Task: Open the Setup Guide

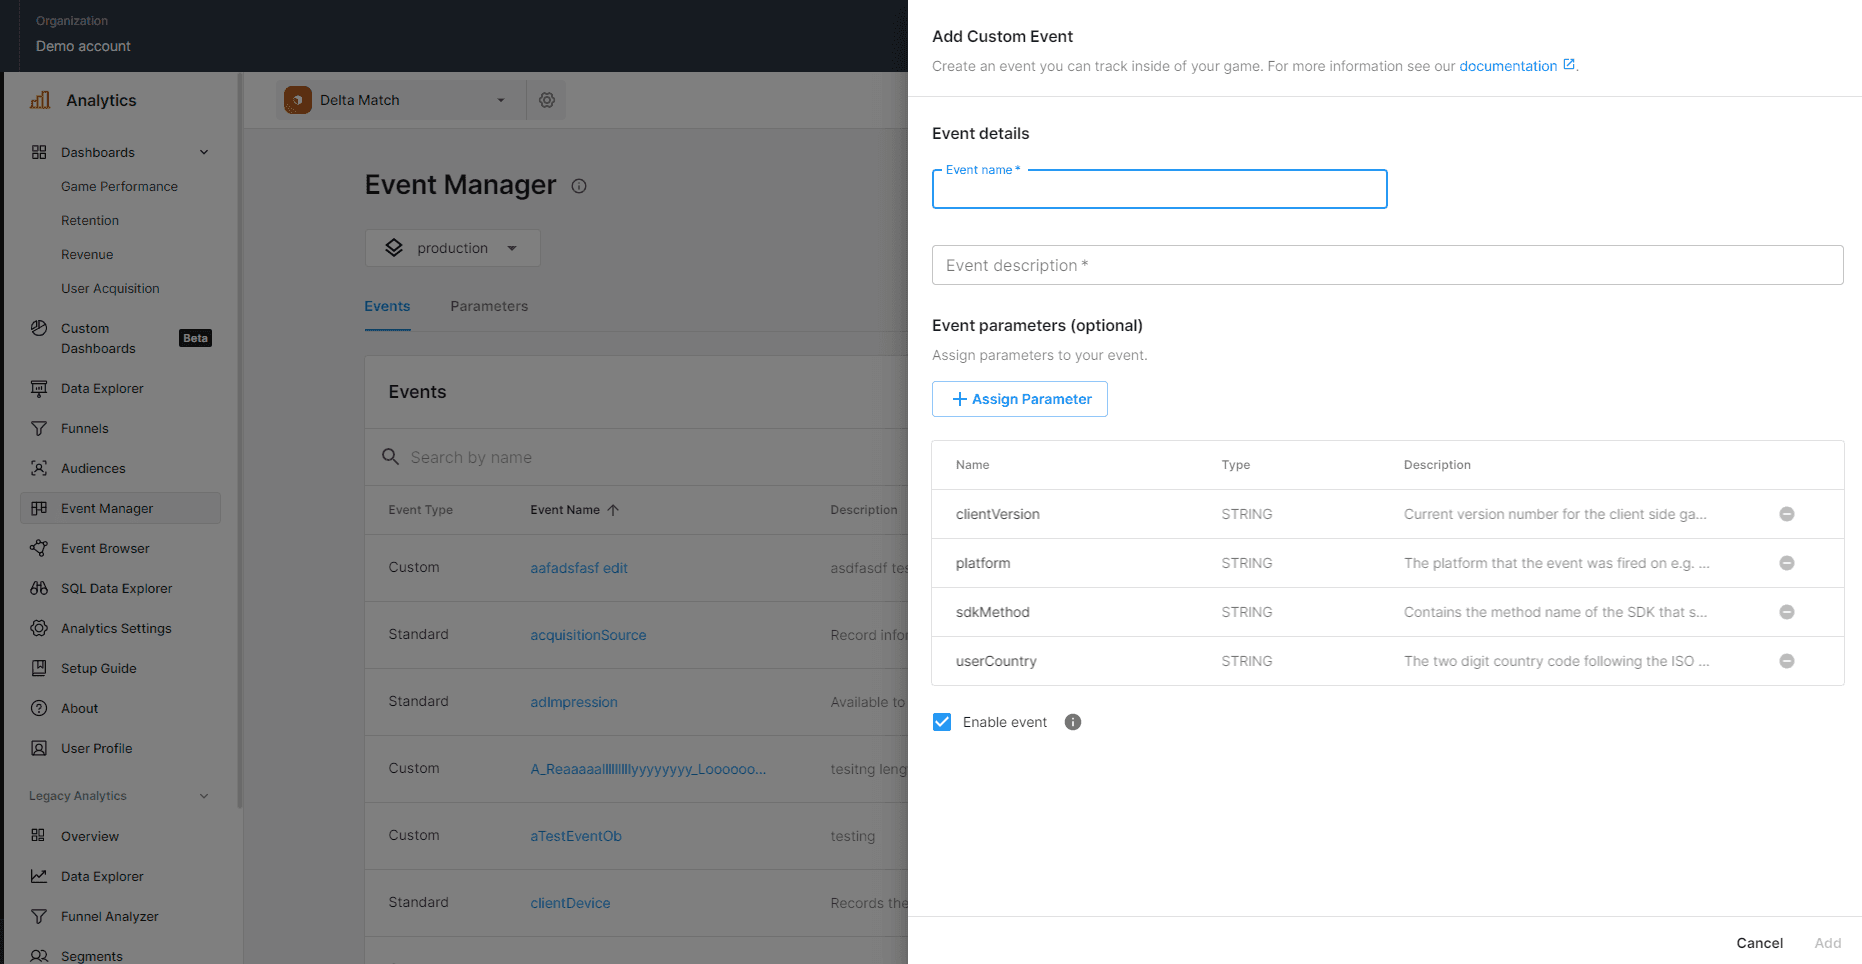Action: pos(99,668)
